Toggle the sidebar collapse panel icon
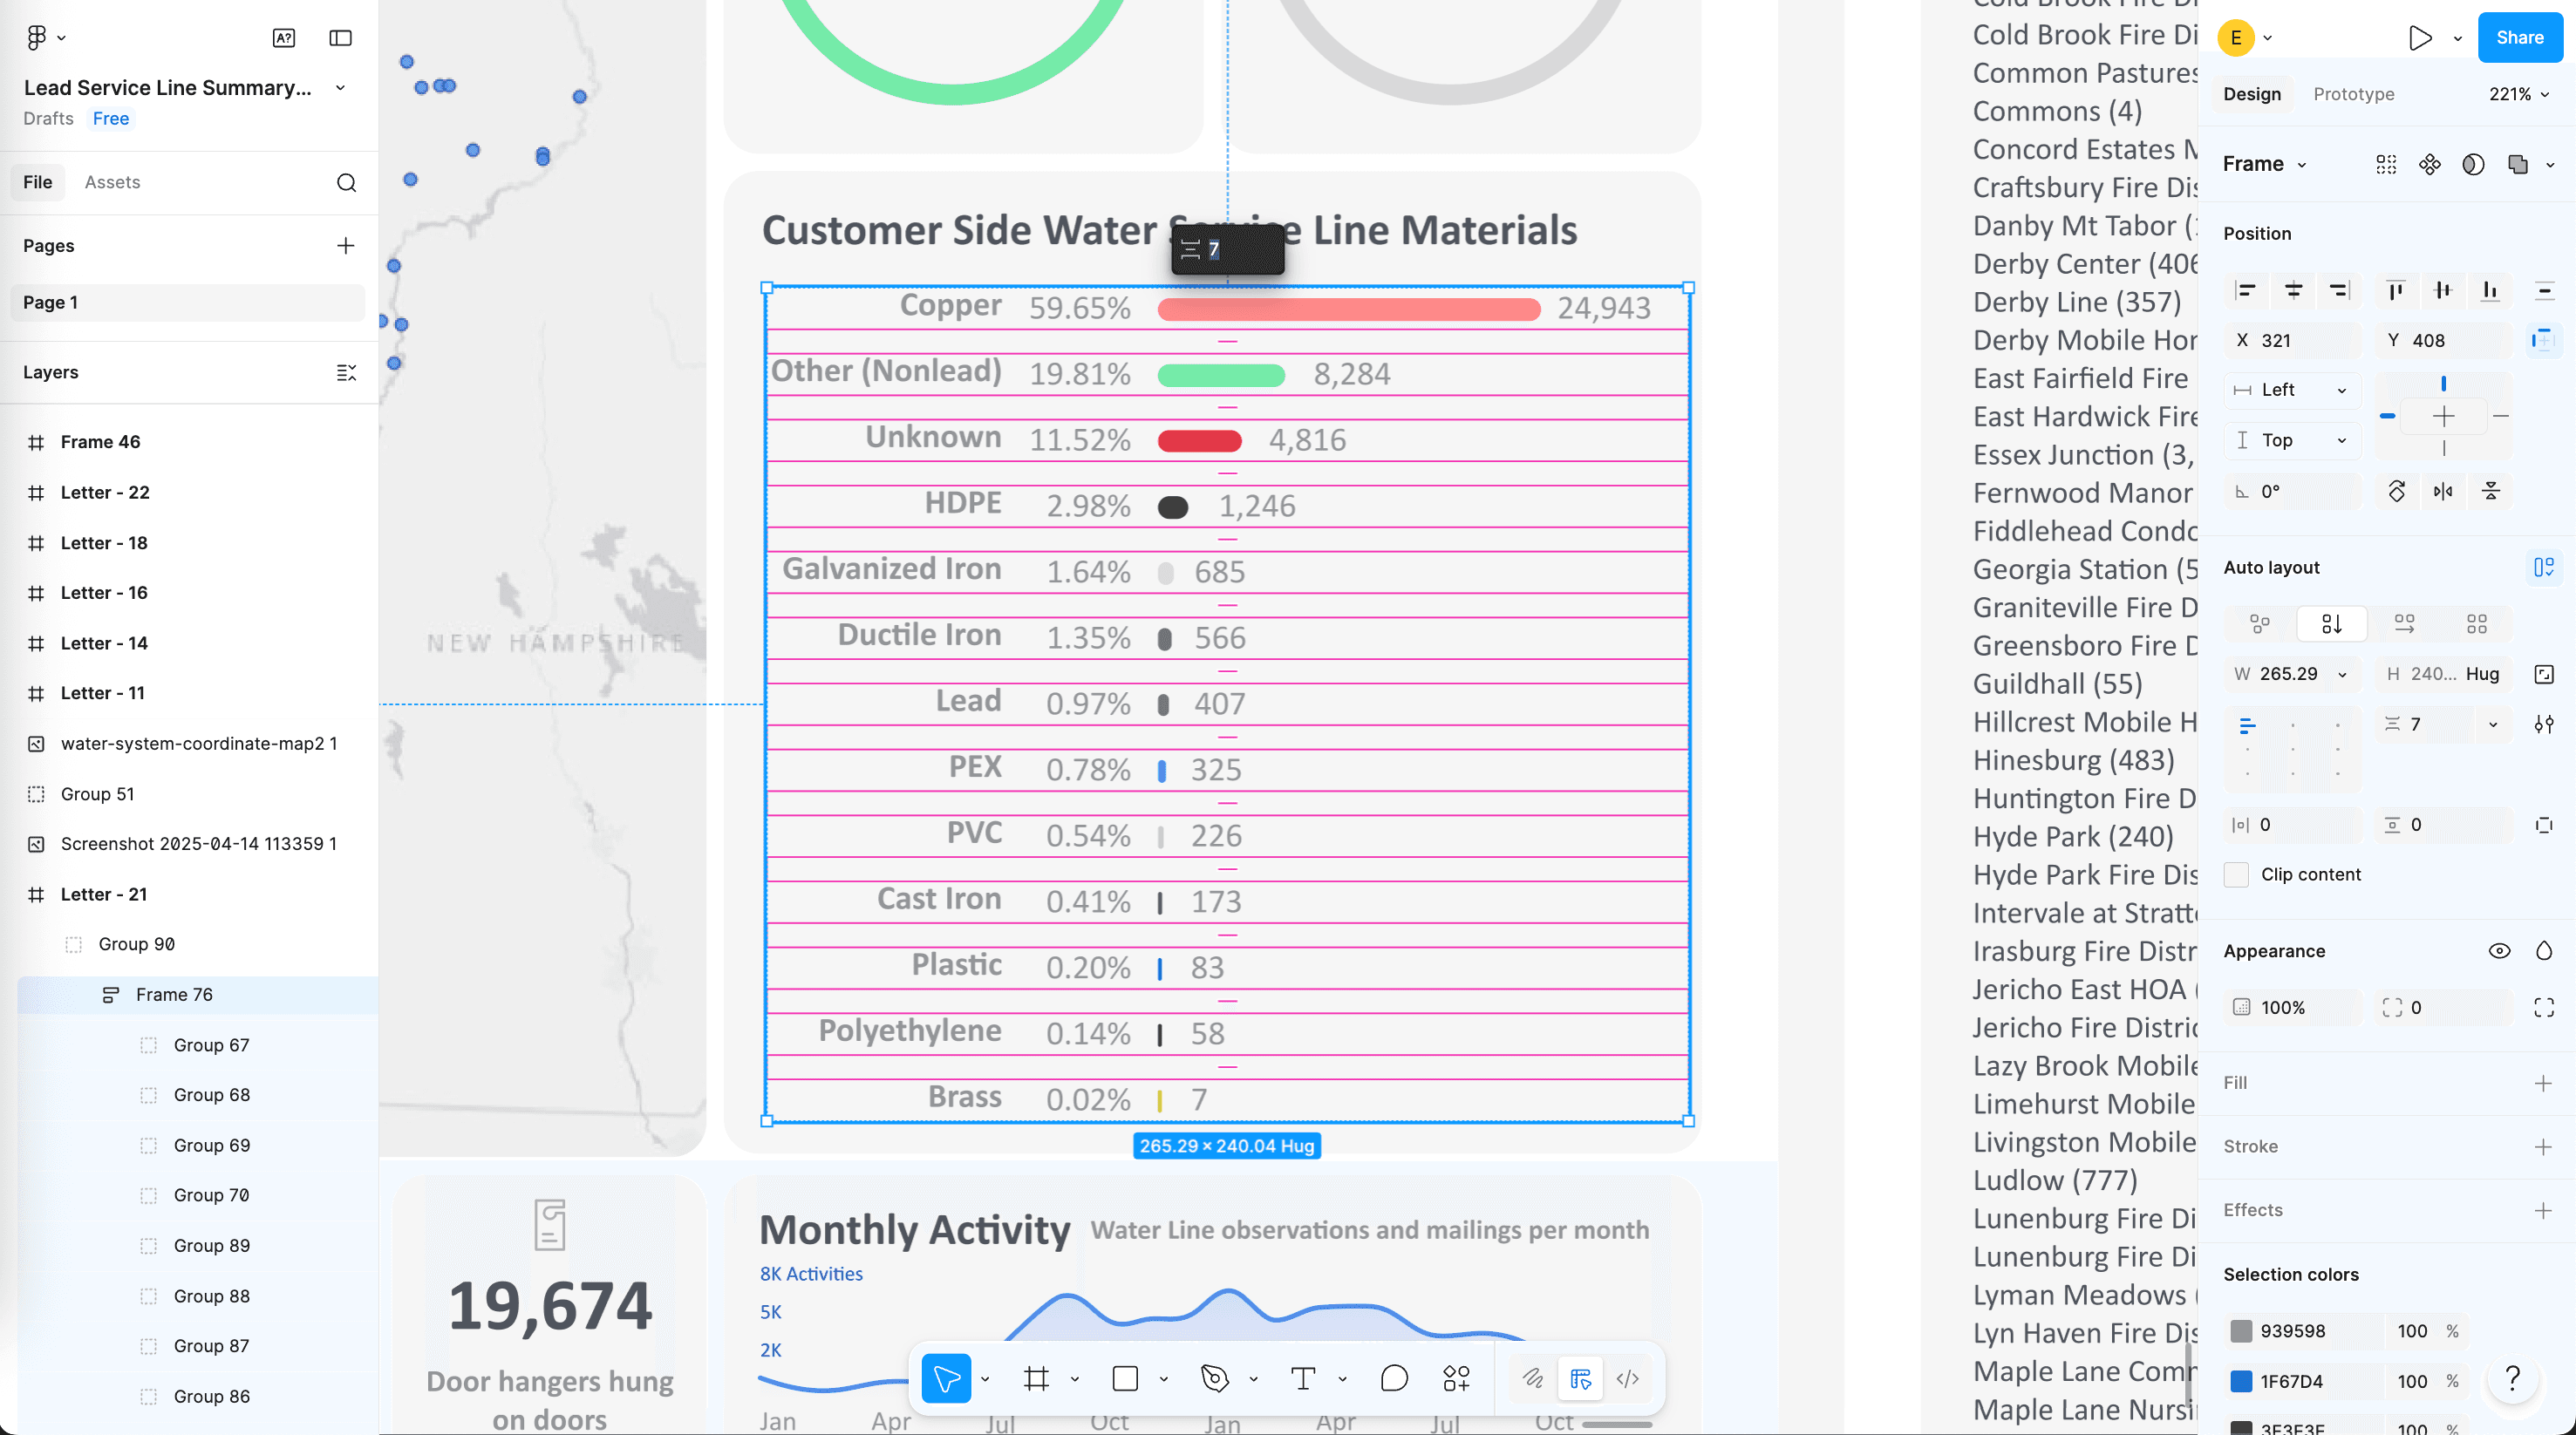The width and height of the screenshot is (2576, 1435). tap(340, 38)
